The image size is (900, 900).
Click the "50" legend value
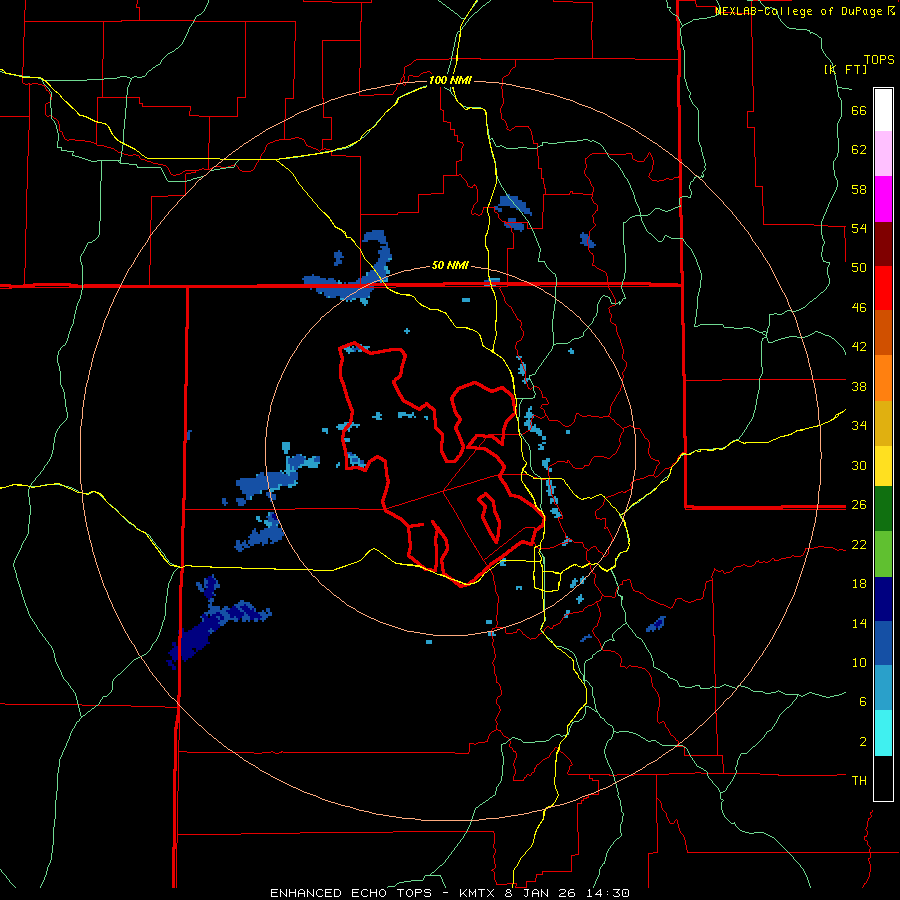pos(859,268)
